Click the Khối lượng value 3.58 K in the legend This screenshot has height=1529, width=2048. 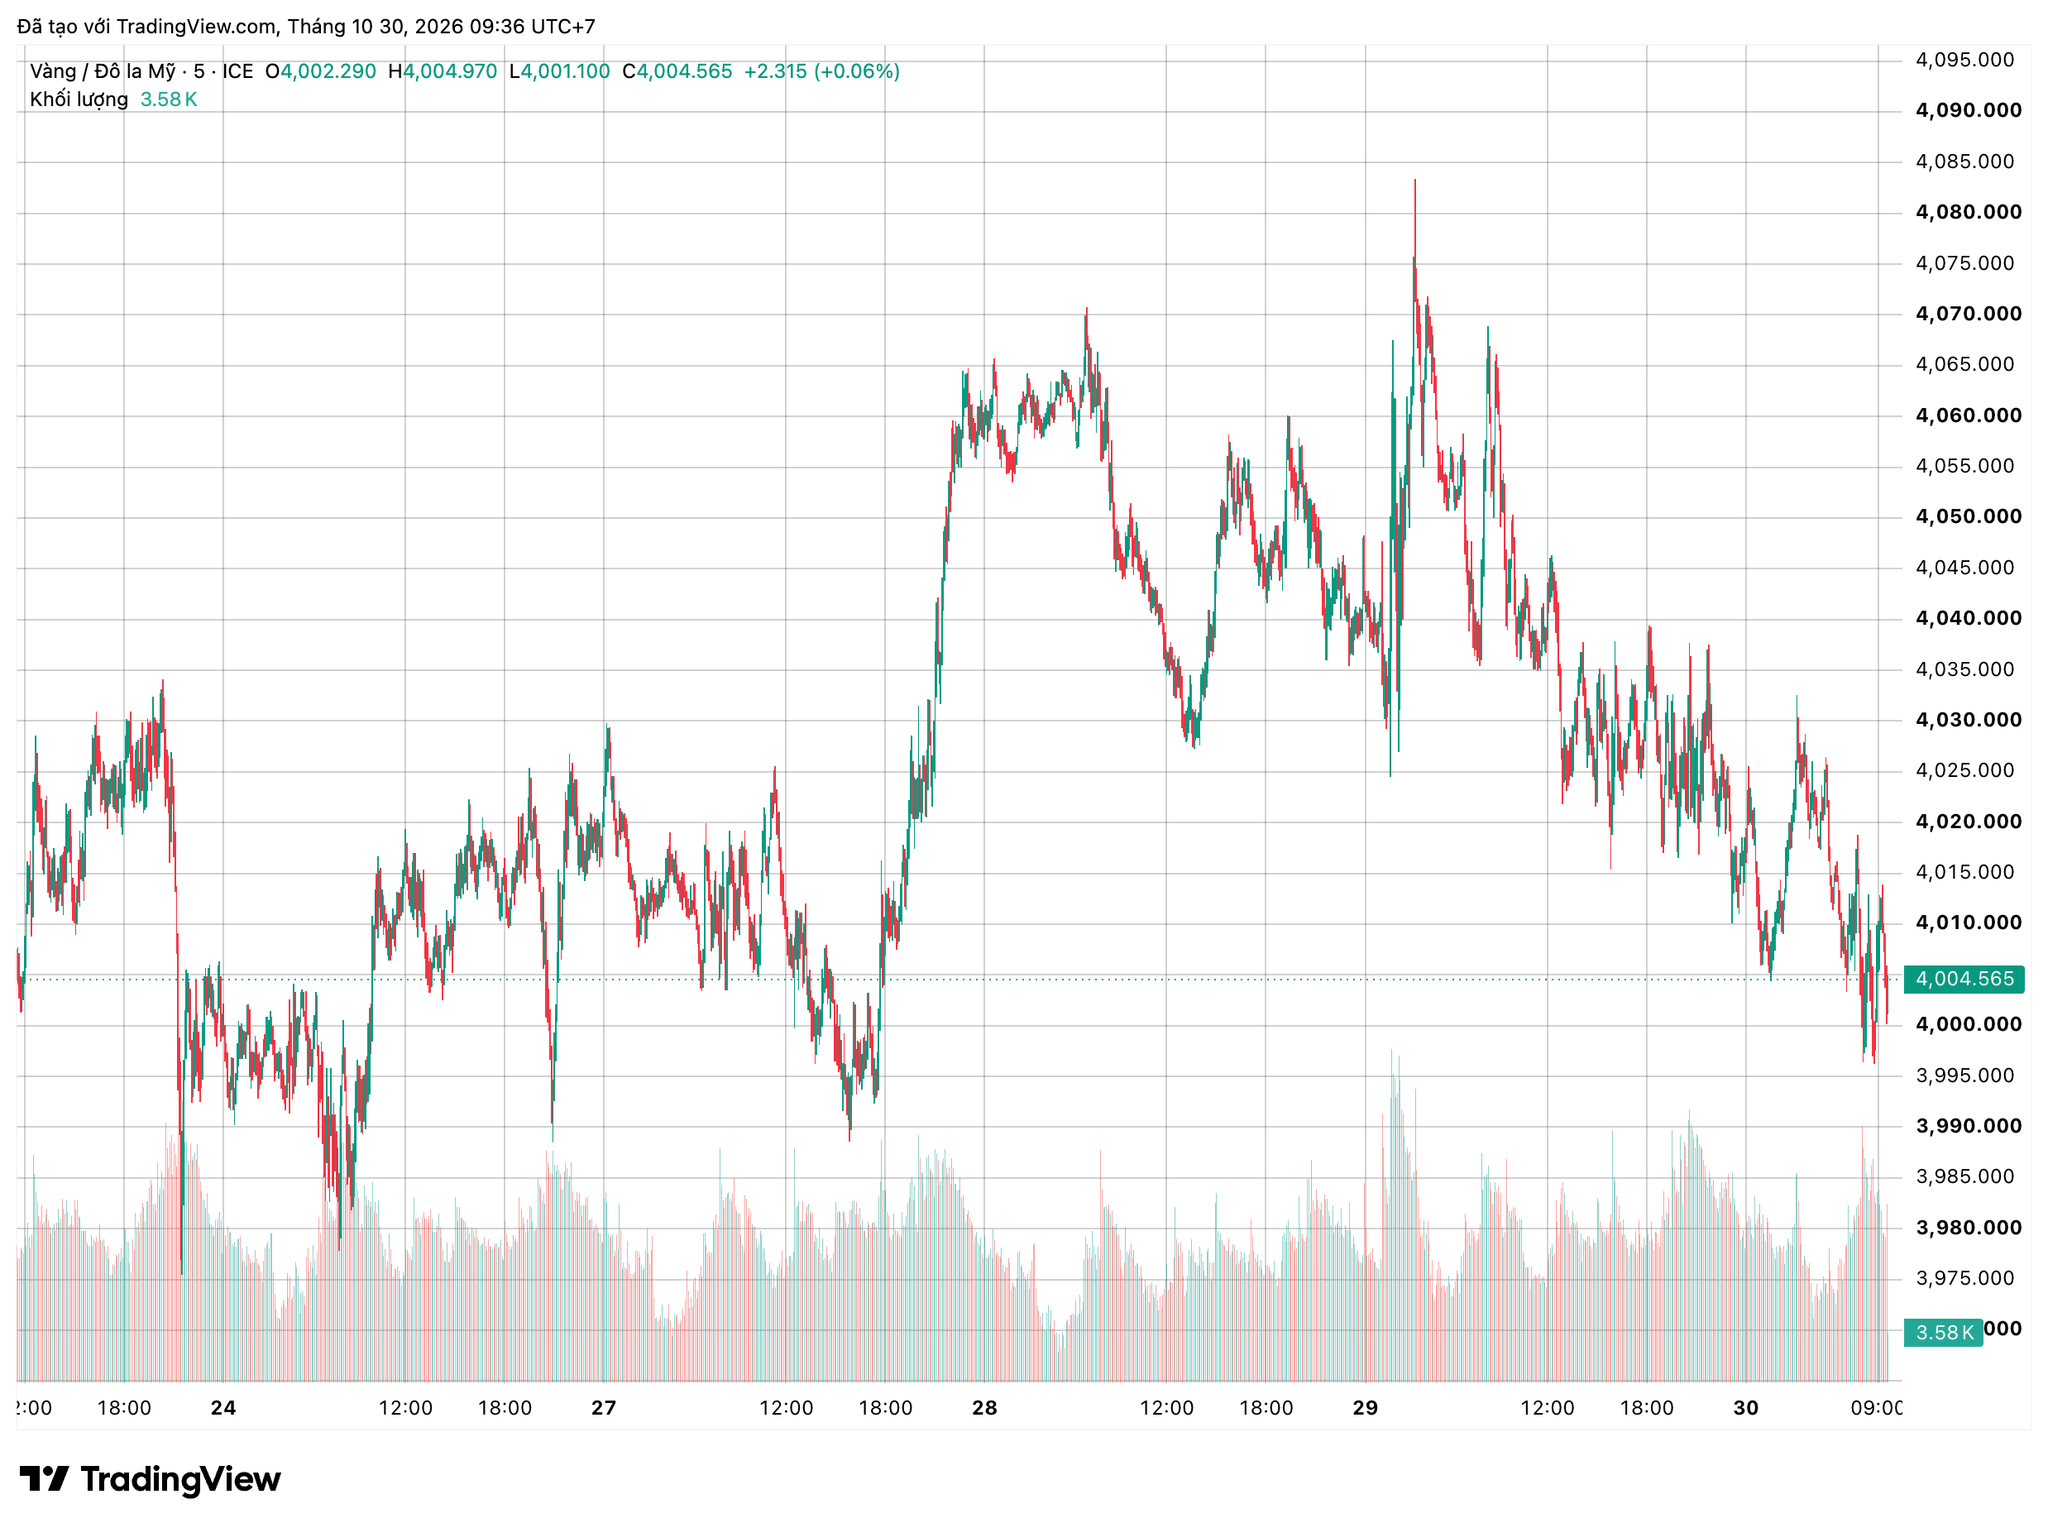[168, 99]
